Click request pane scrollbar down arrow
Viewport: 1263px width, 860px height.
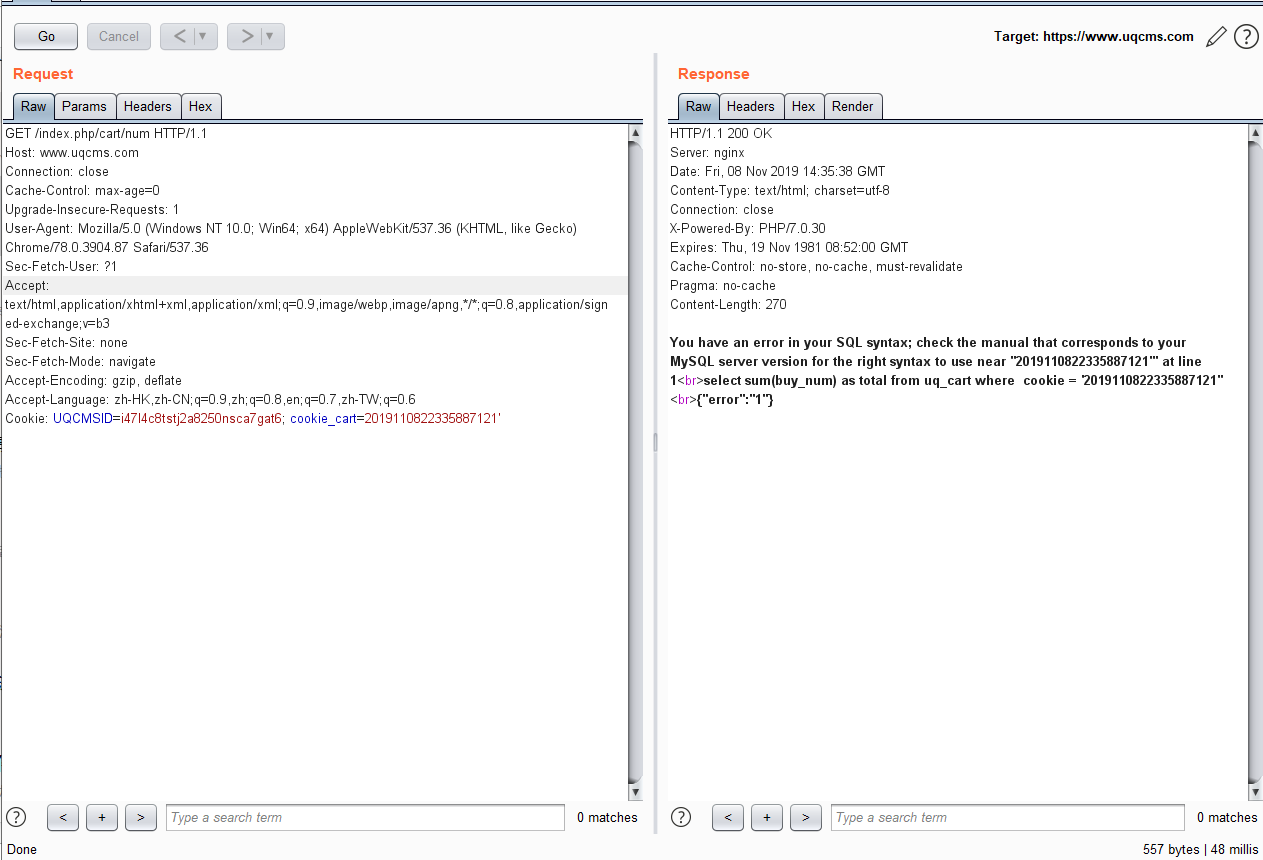coord(636,792)
